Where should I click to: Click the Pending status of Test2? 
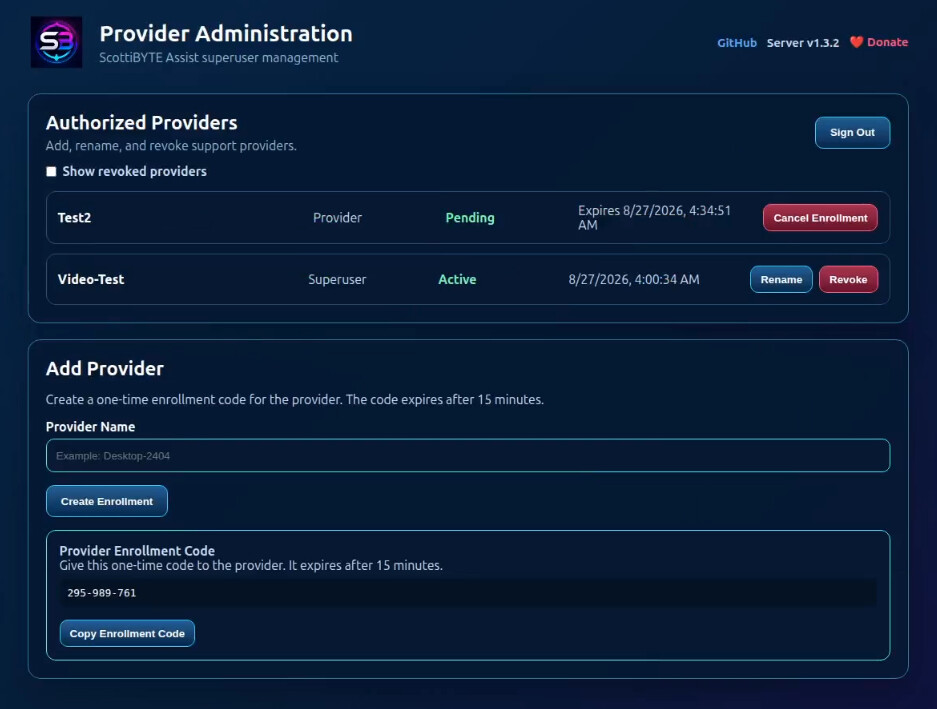(470, 218)
